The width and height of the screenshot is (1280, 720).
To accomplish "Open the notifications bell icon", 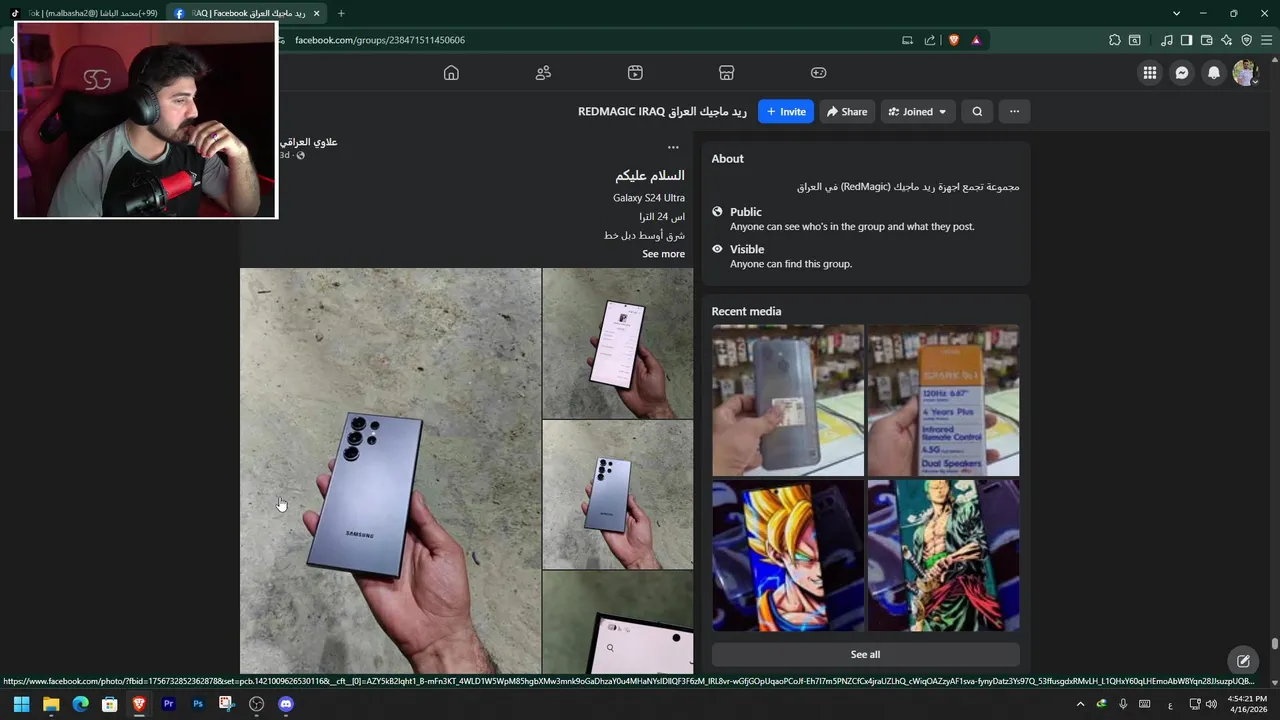I will click(1214, 73).
